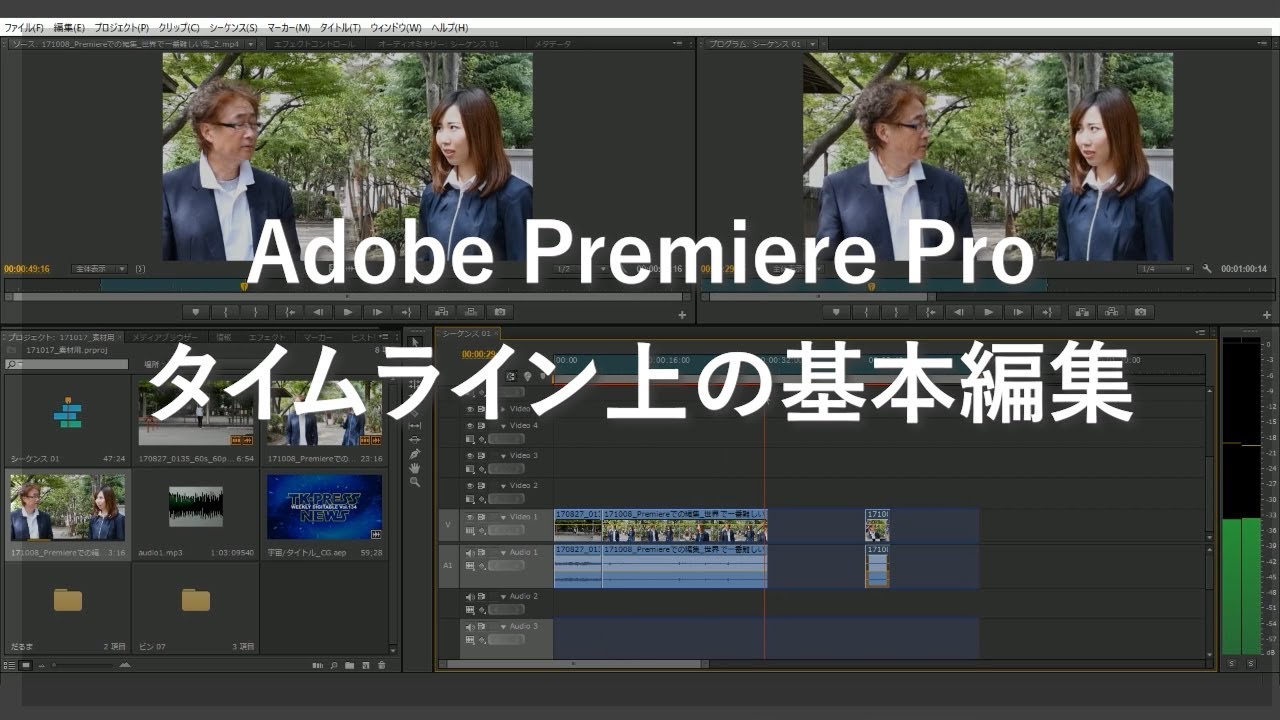1280x720 pixels.
Task: Open the シーケンス(S) menu
Action: [233, 27]
